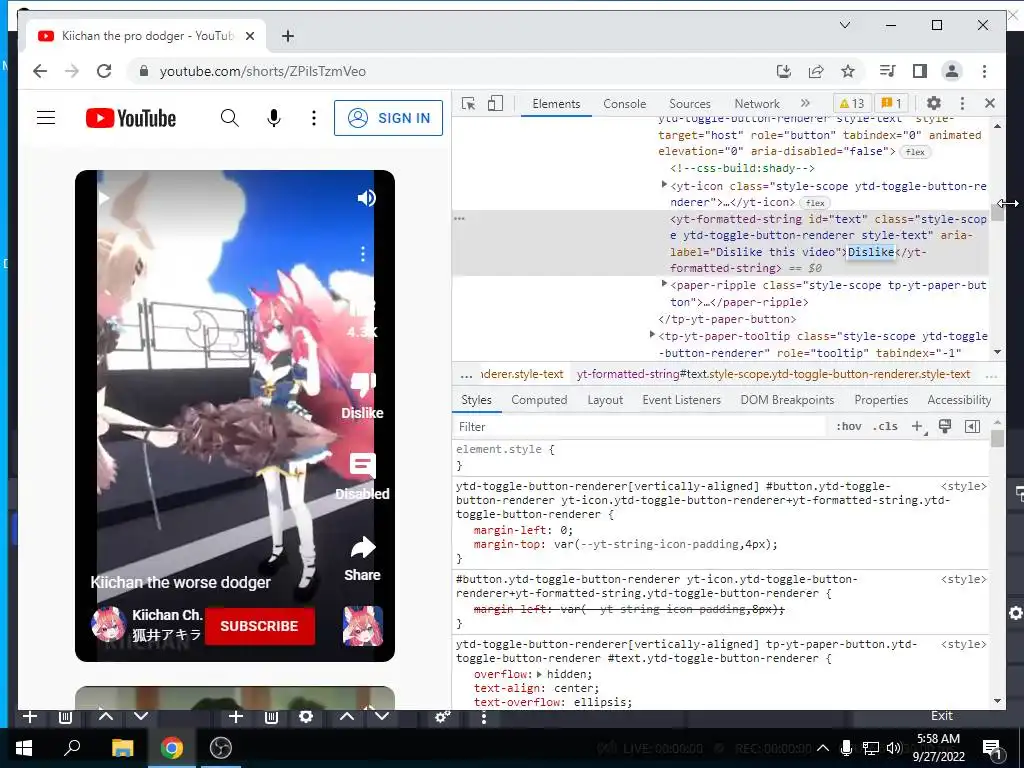This screenshot has height=768, width=1024.
Task: Toggle rendering emulations paintbrush icon
Action: click(944, 426)
